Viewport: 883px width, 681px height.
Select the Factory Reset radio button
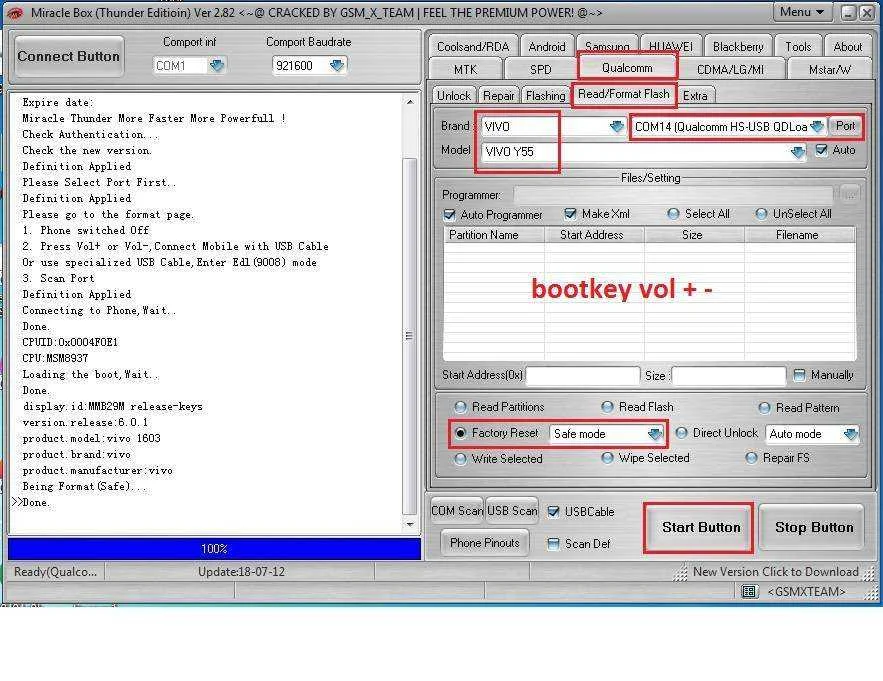click(x=460, y=433)
